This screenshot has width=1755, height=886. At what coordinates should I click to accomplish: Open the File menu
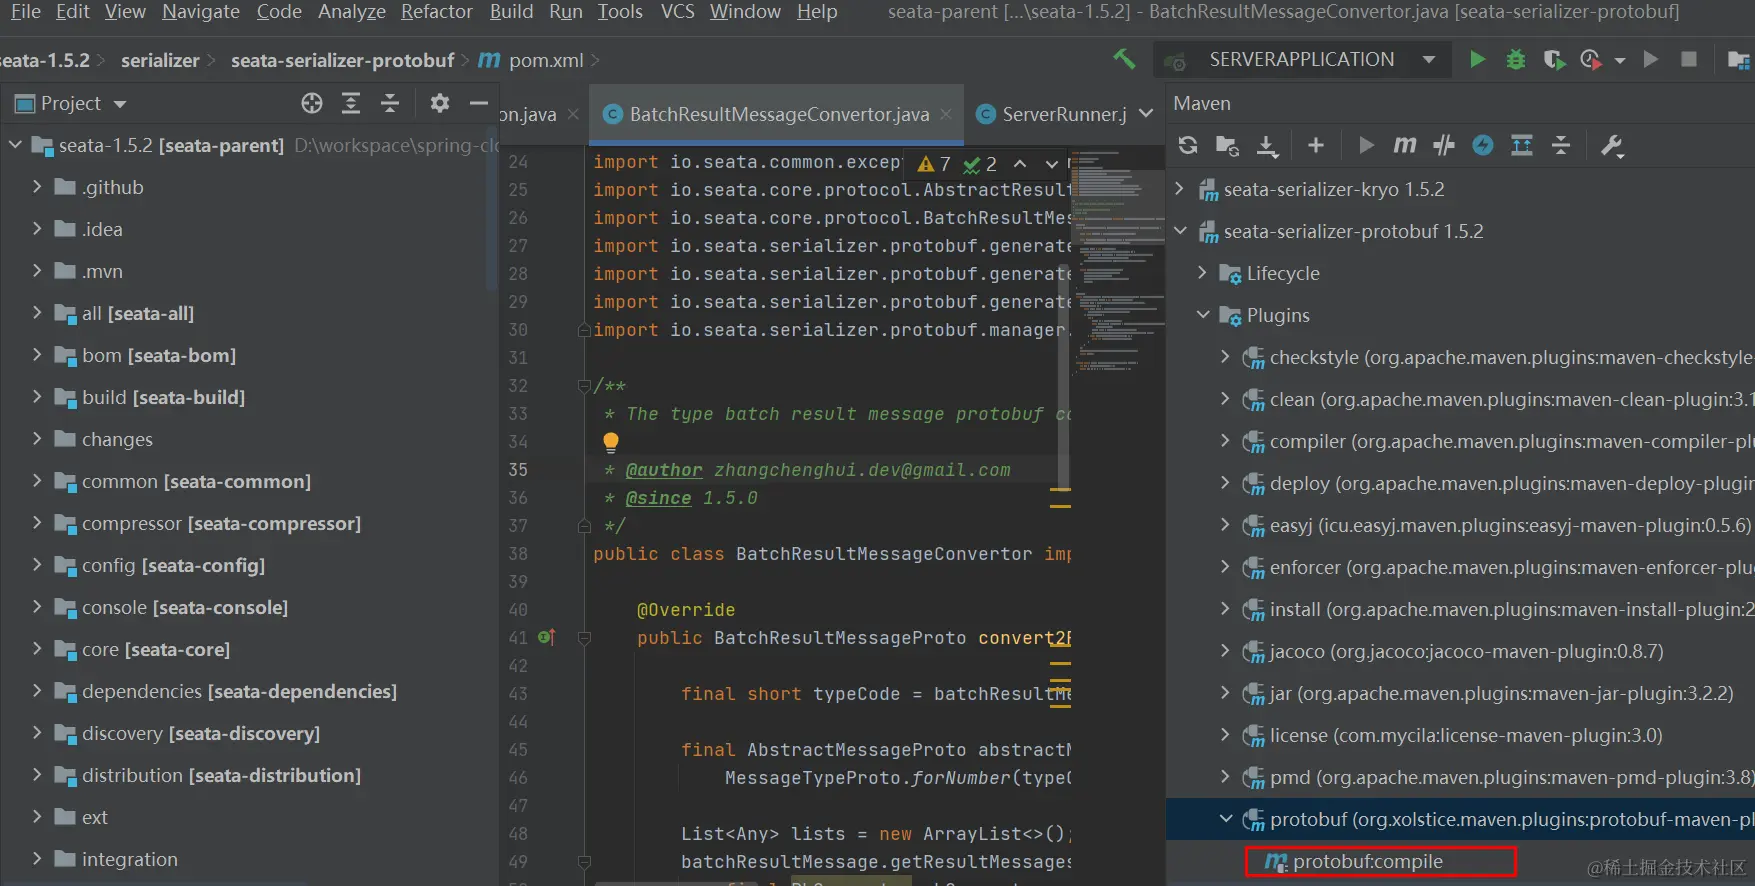25,12
